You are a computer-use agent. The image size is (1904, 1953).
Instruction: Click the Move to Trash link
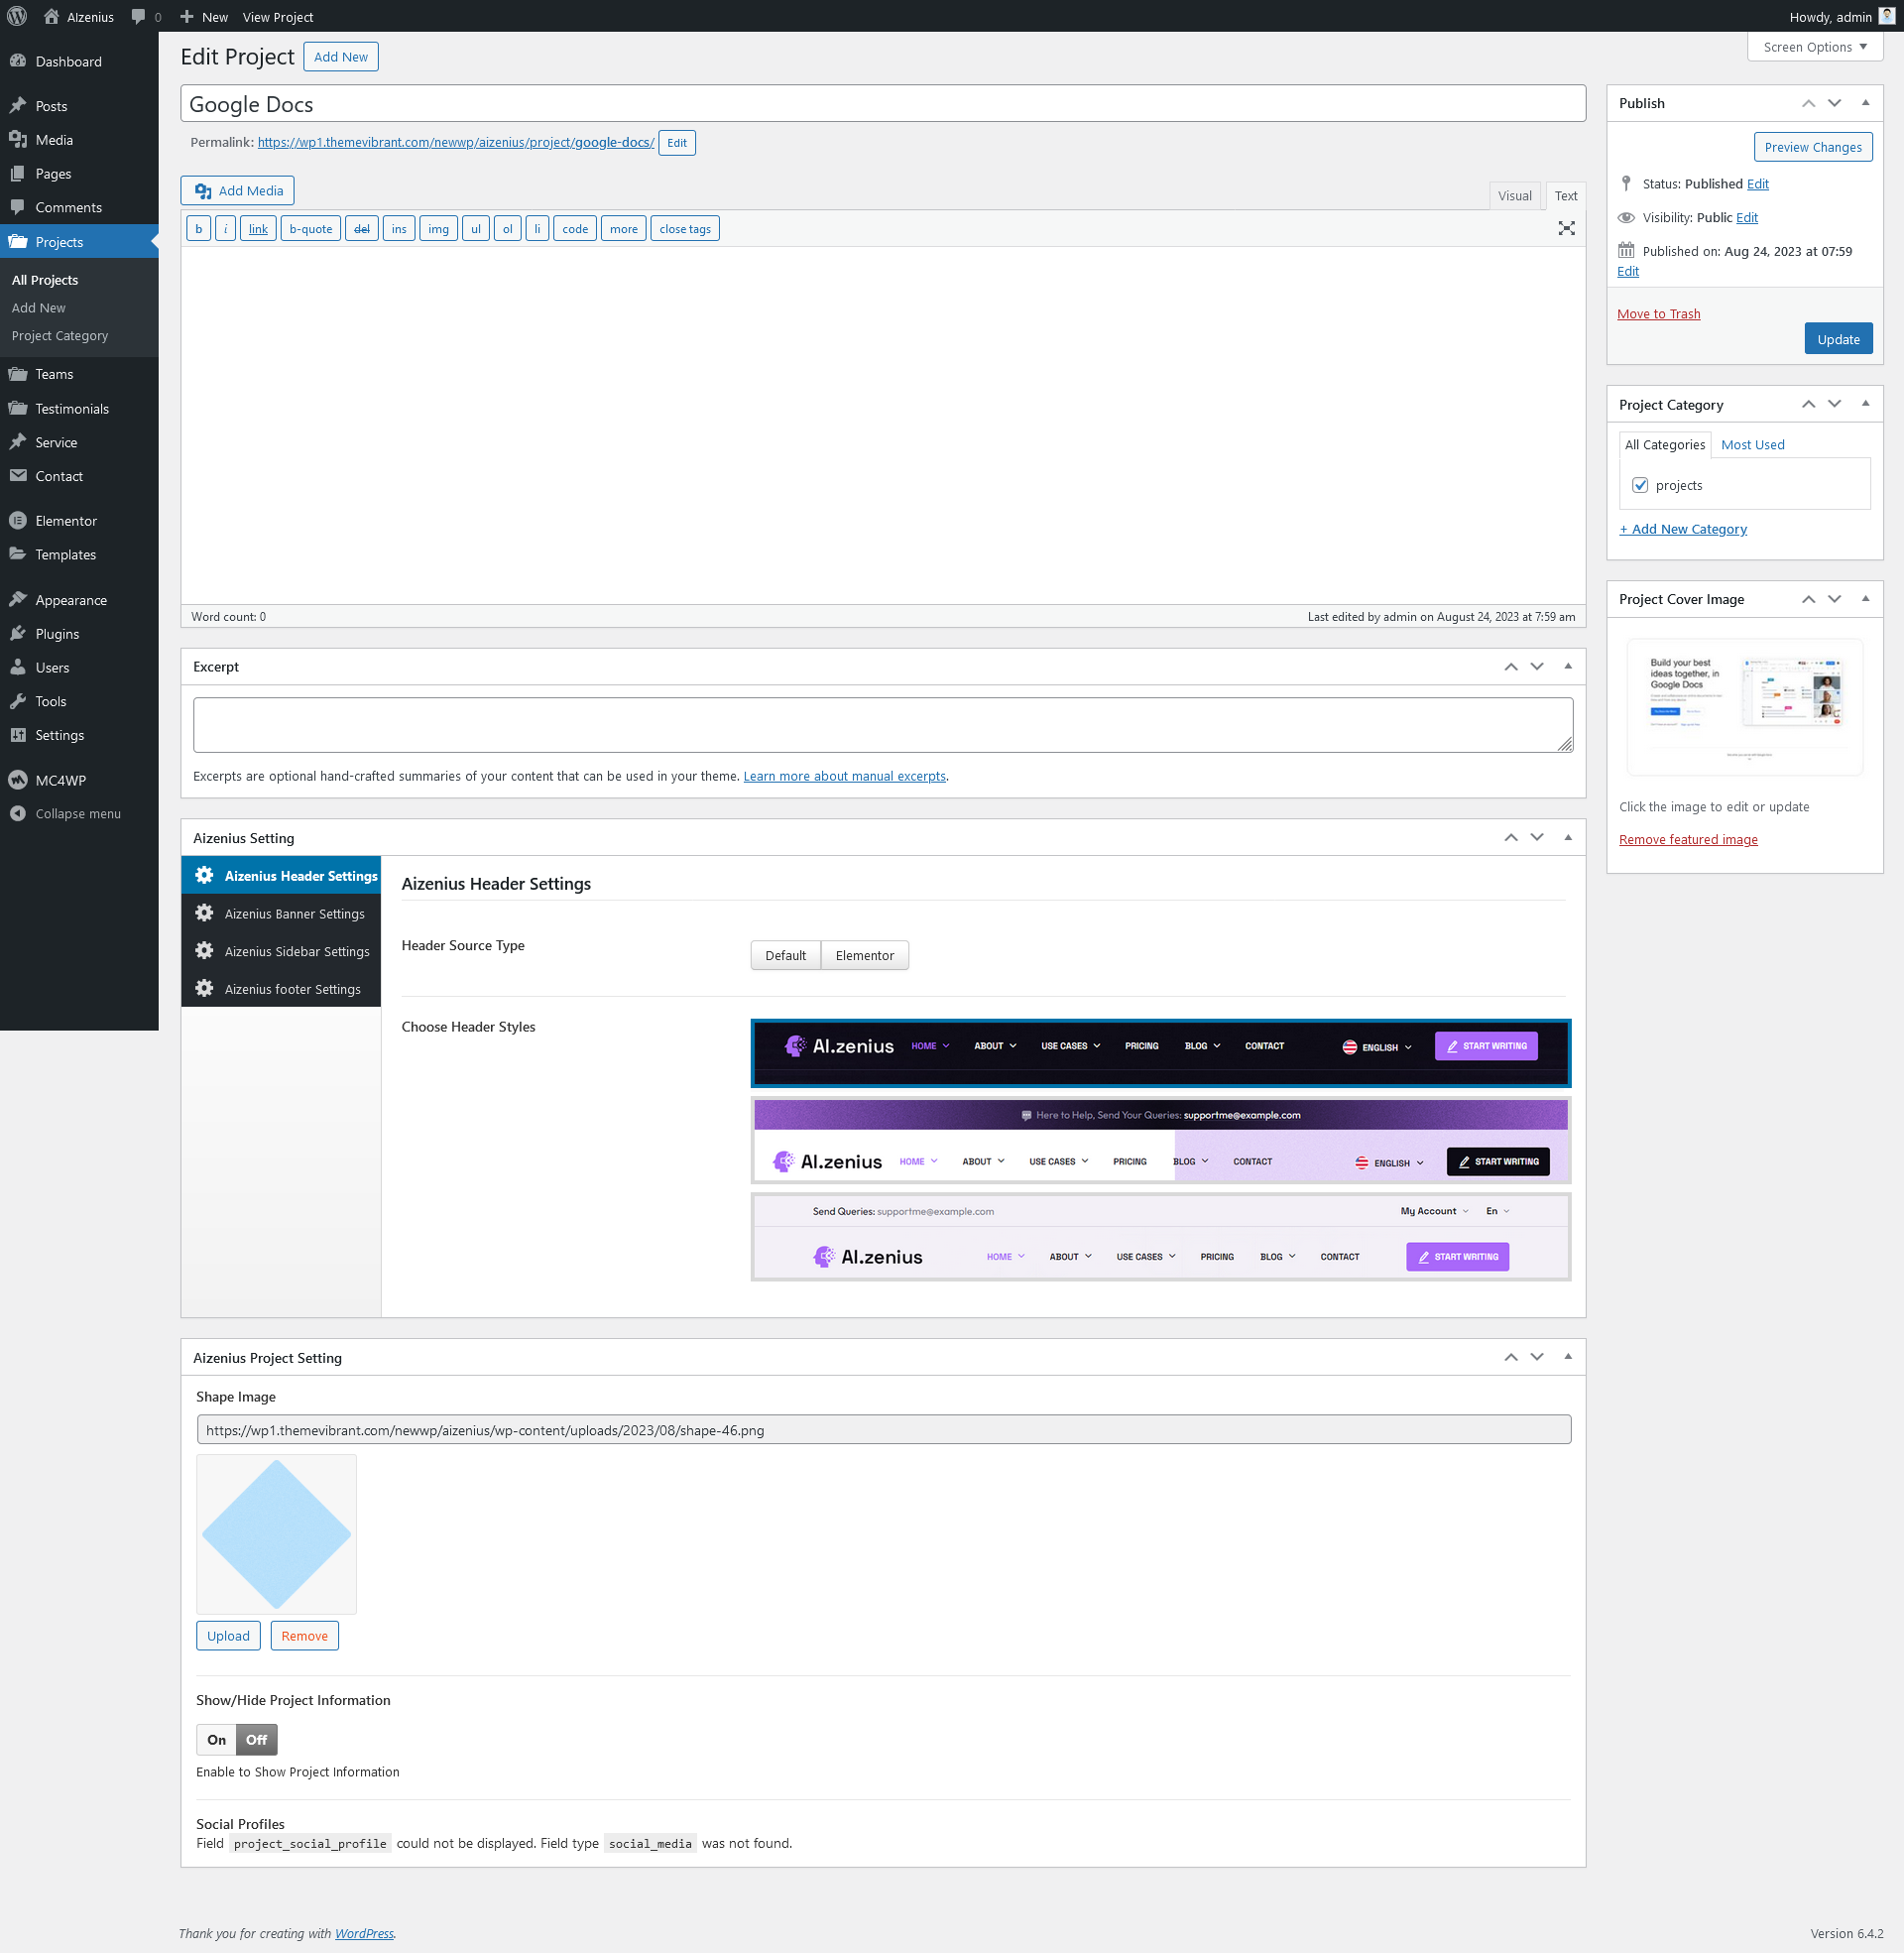tap(1658, 314)
